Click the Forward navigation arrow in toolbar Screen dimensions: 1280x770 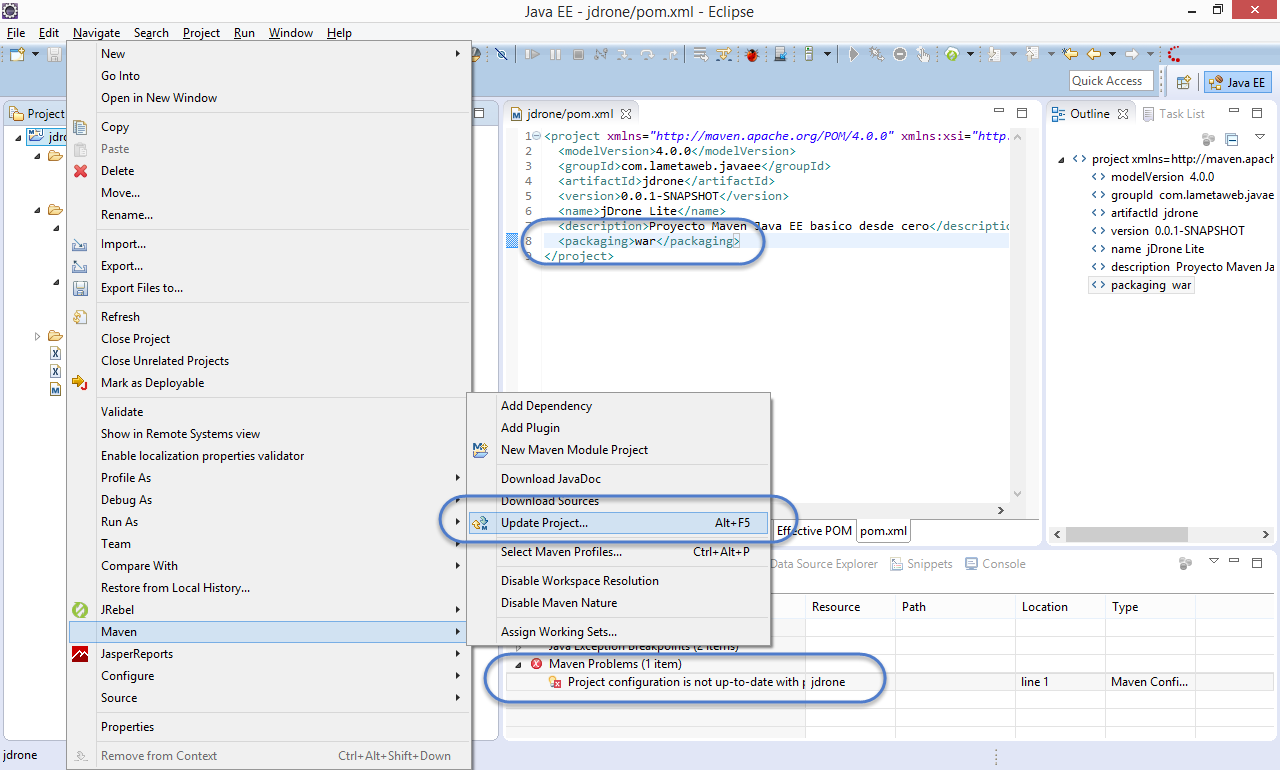[1131, 54]
